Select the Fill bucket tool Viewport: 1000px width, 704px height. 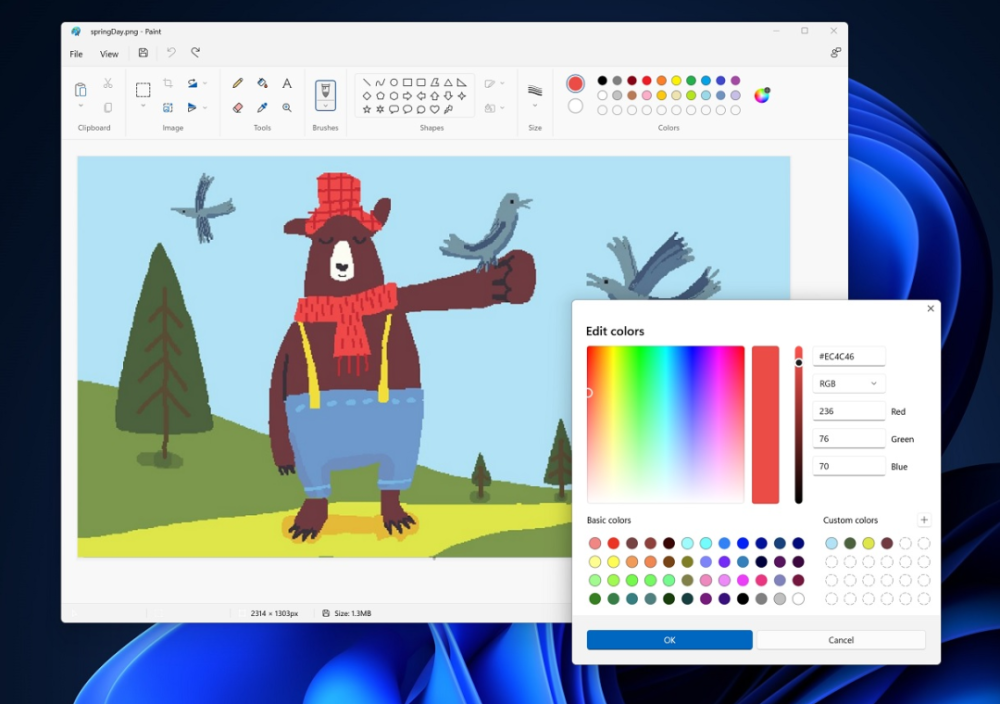[x=262, y=84]
